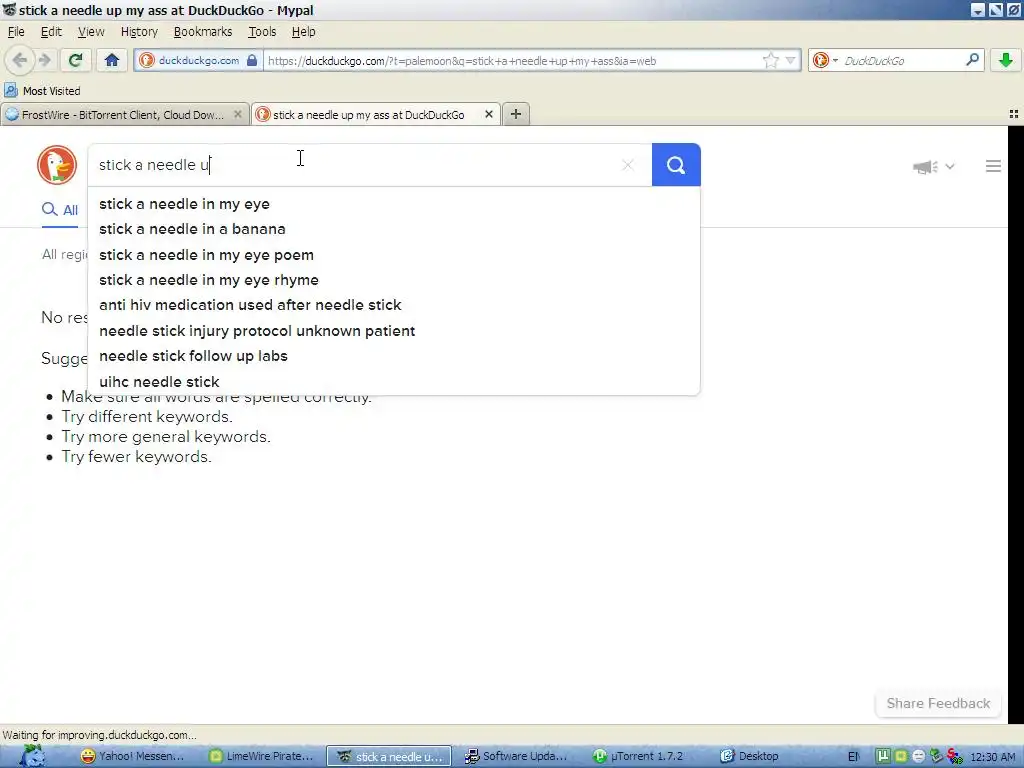The image size is (1024, 768).
Task: Pick 'needle stick injury protocol unknown patient'
Action: click(x=394, y=331)
